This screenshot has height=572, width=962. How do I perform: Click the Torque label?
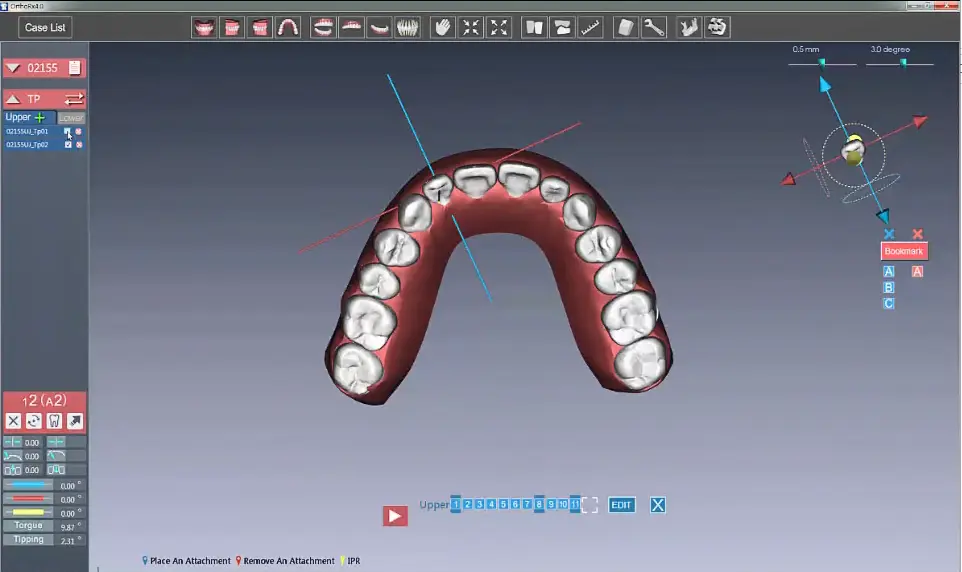point(28,526)
